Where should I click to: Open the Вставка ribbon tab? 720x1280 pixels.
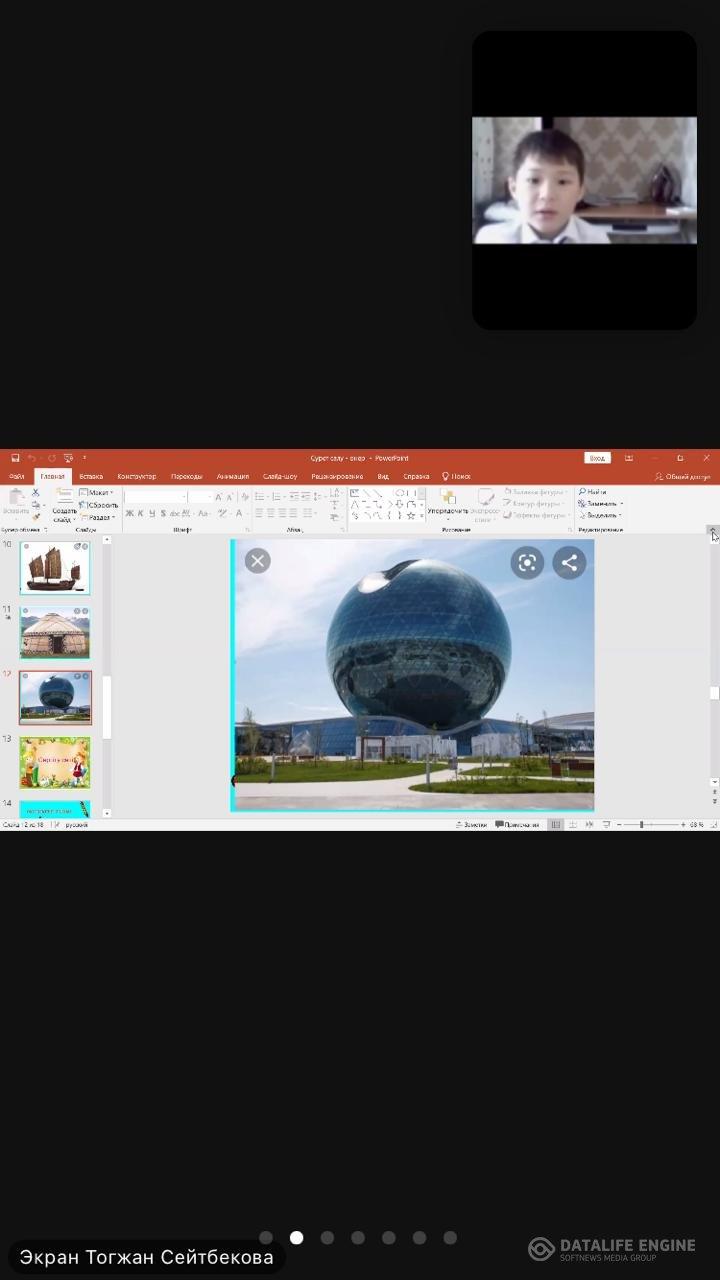click(x=91, y=476)
